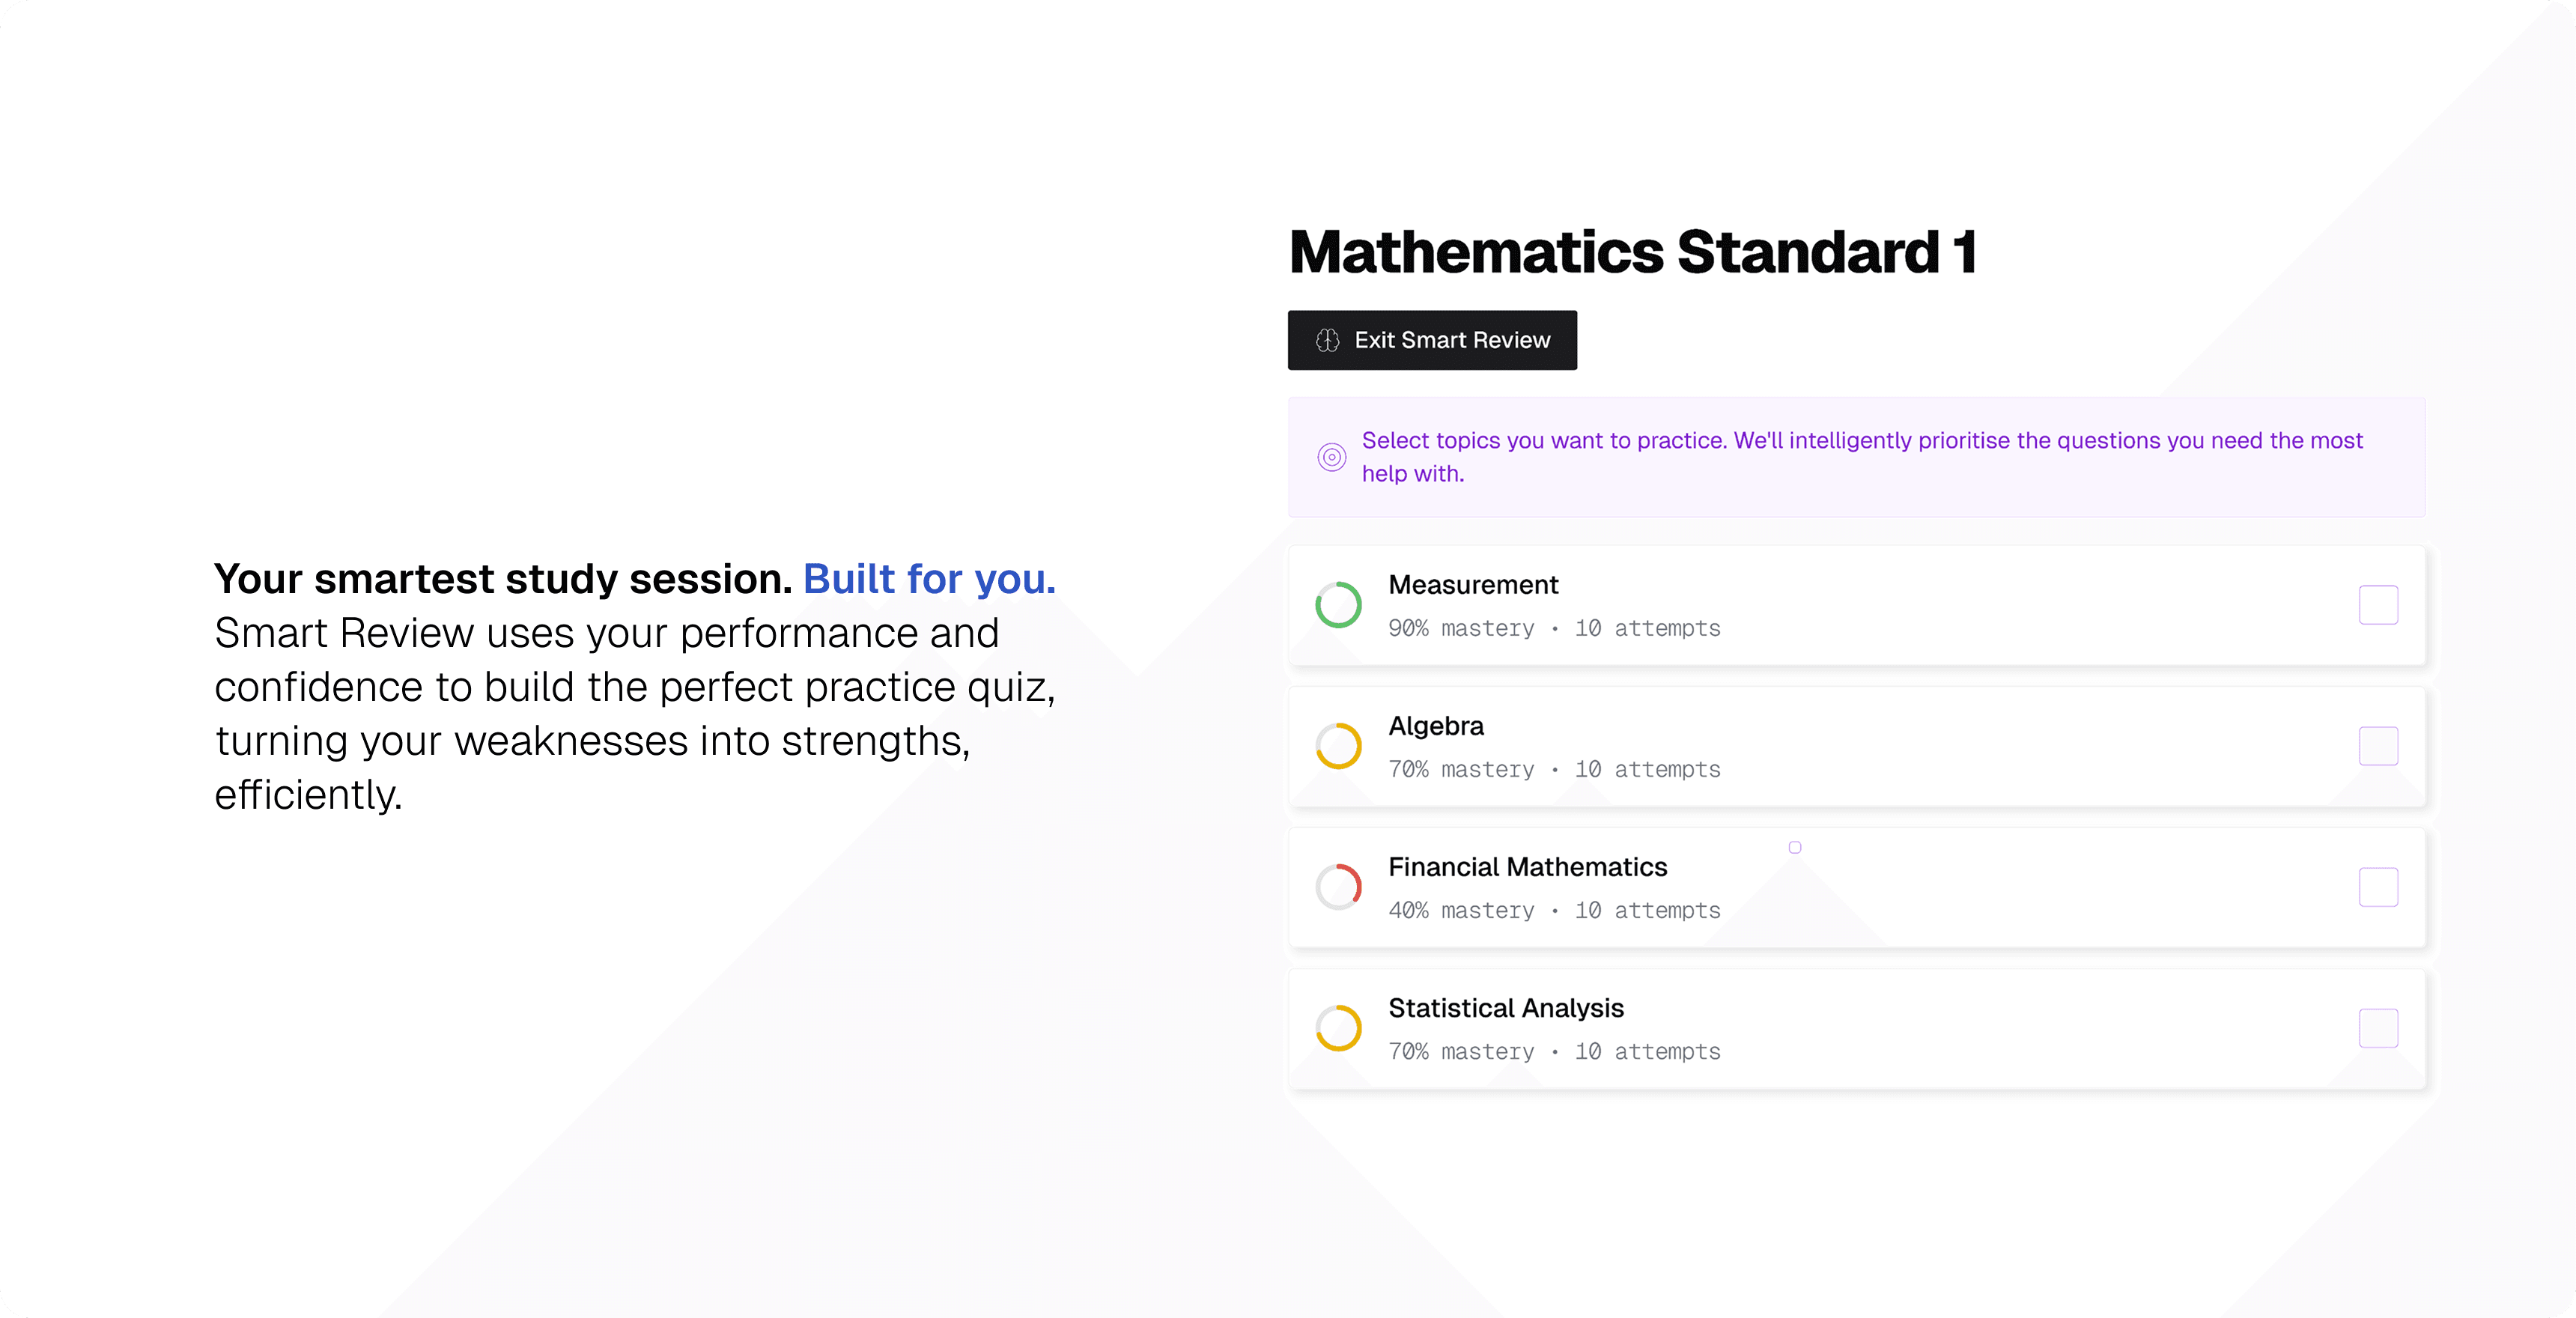Enable the Measurement topic checkbox
The width and height of the screenshot is (2576, 1318).
pos(2379,604)
